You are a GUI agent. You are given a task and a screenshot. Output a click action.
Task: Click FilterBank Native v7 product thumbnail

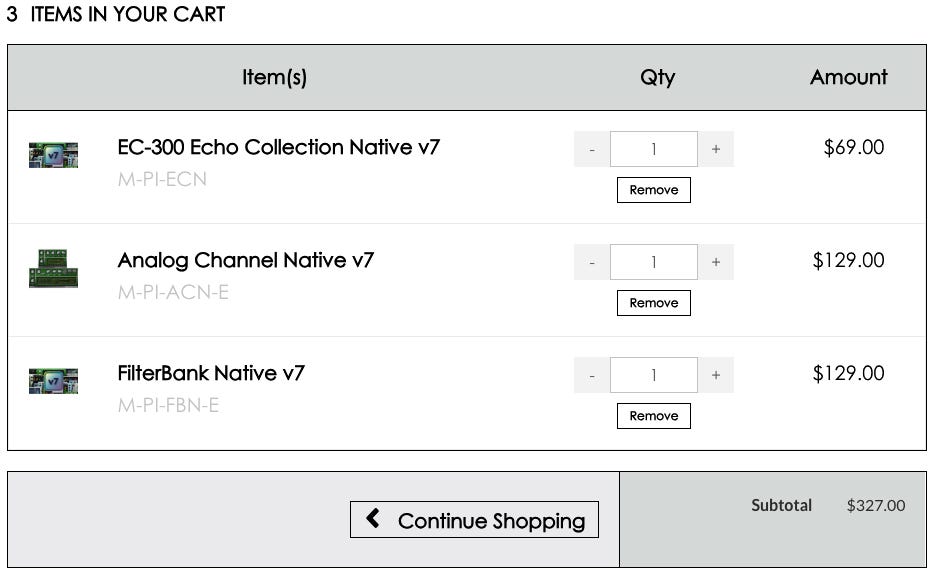53,381
